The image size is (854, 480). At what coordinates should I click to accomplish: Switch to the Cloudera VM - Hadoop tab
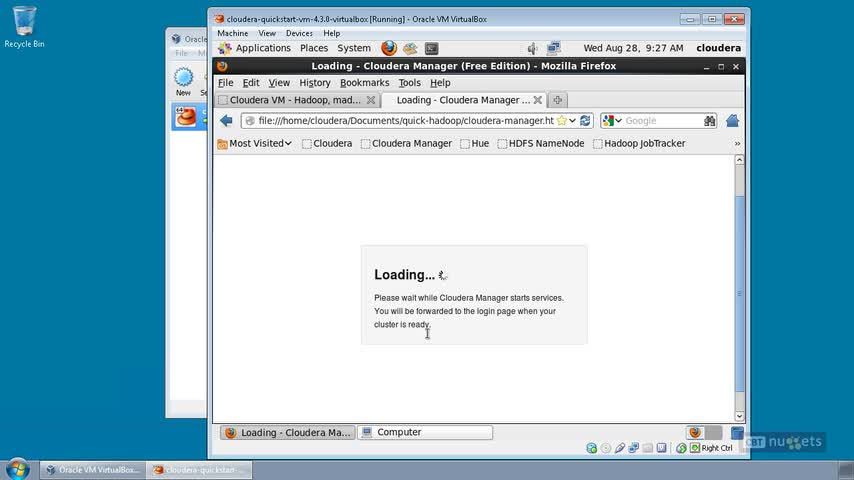pos(297,100)
